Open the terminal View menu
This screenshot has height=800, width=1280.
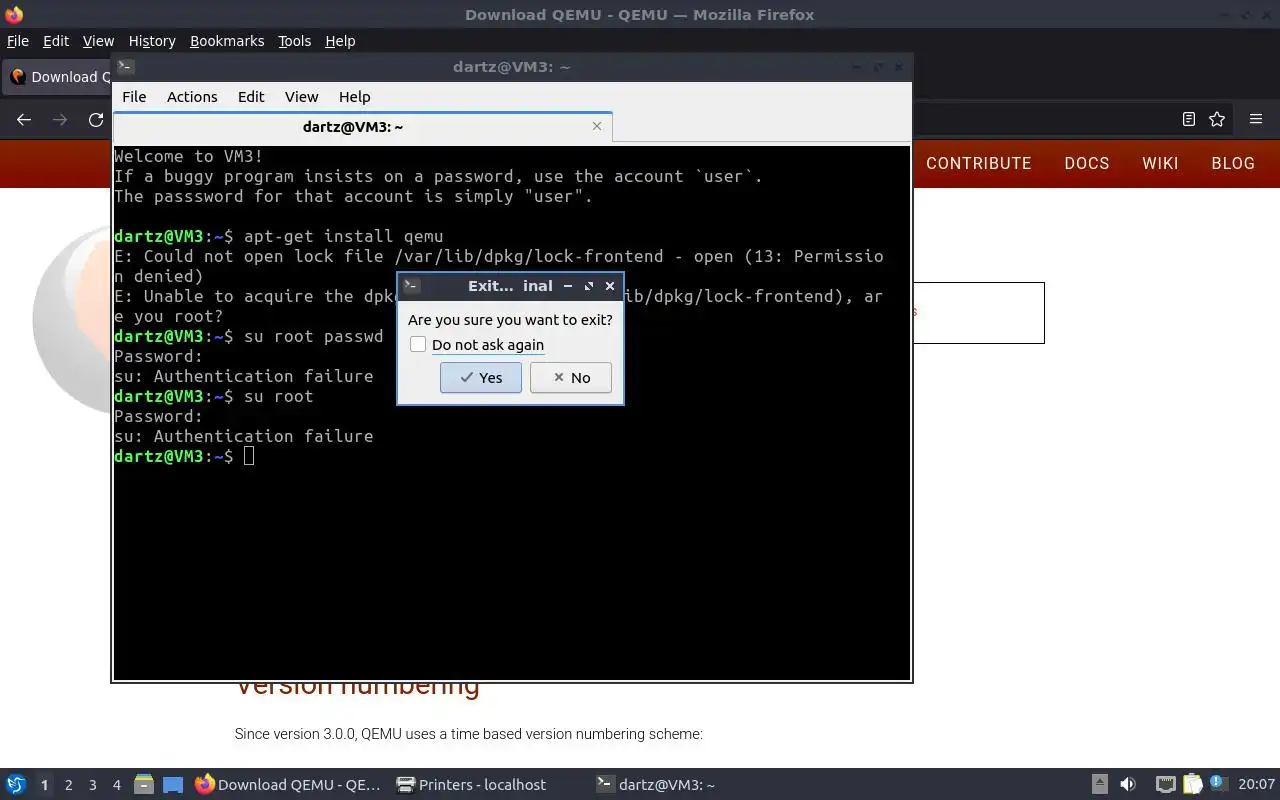[301, 96]
